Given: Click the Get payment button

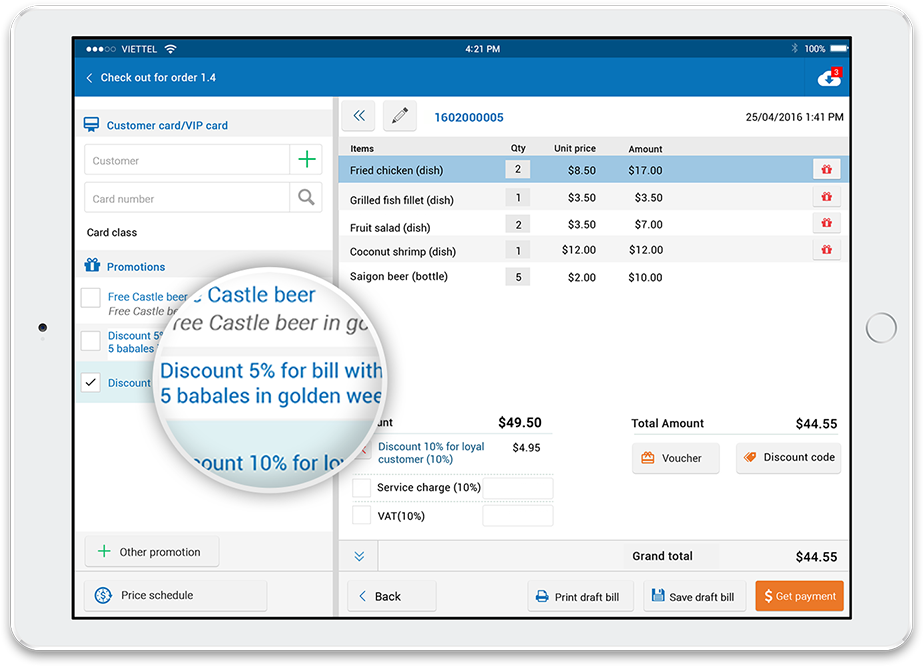Looking at the screenshot, I should (x=799, y=596).
